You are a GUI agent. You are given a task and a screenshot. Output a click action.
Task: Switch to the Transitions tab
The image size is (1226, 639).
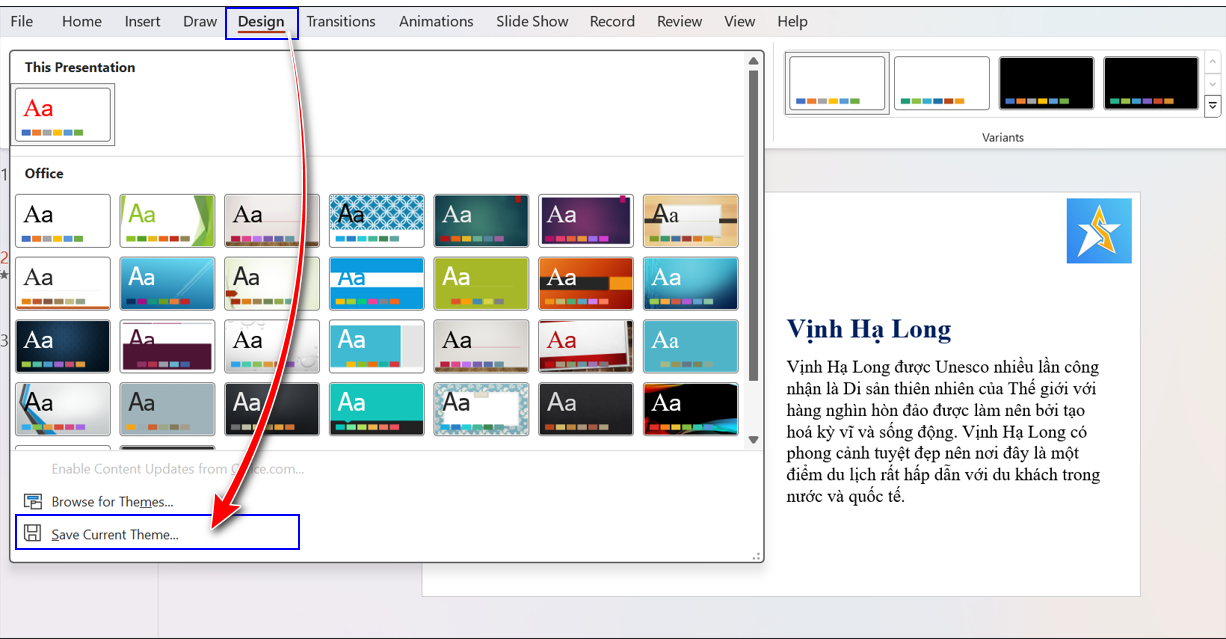tap(341, 21)
